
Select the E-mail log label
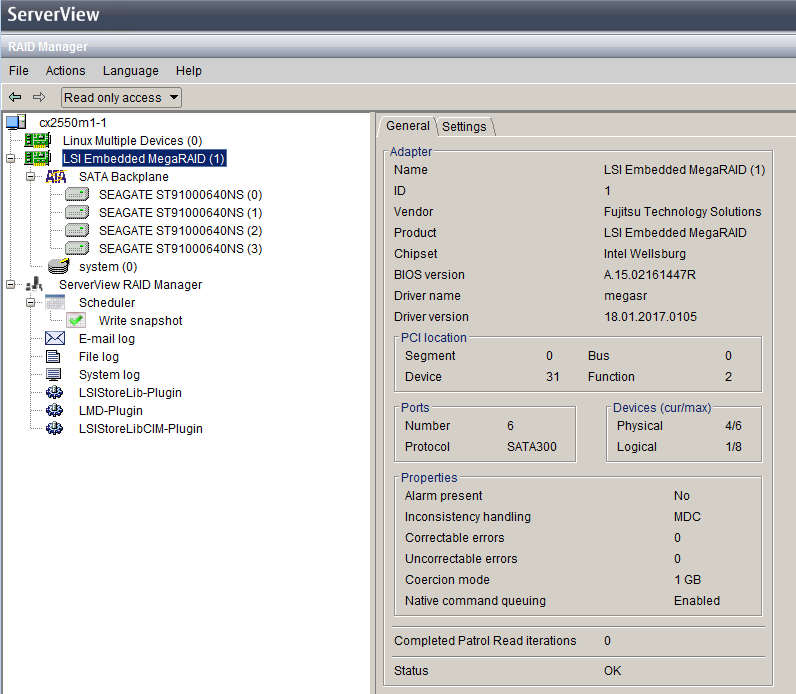pos(107,339)
